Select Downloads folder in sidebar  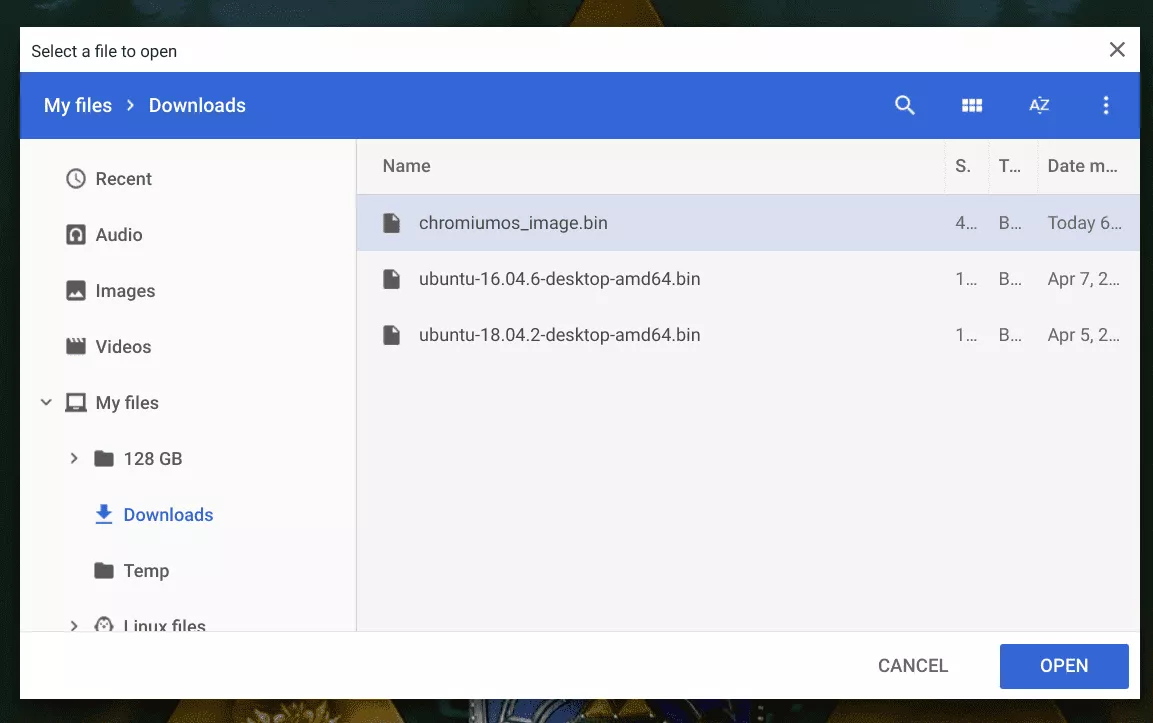168,515
